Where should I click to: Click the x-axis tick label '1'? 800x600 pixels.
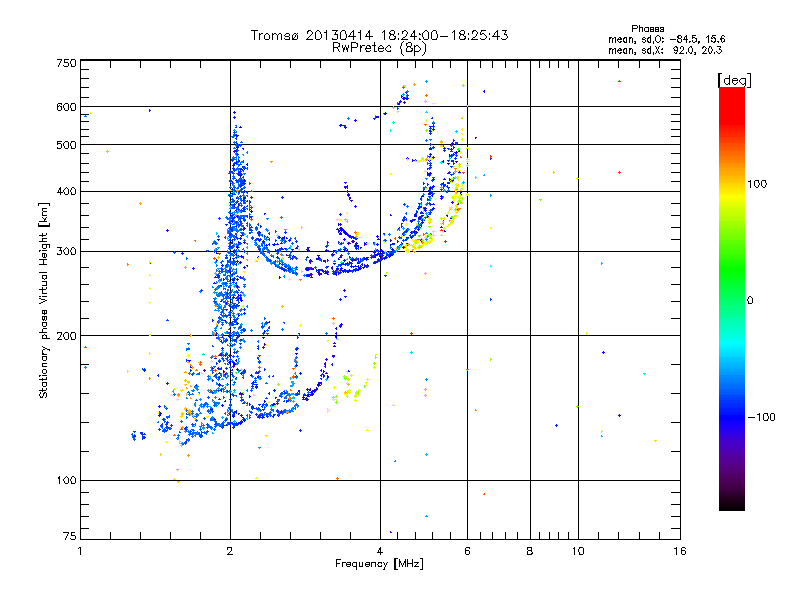coord(80,551)
